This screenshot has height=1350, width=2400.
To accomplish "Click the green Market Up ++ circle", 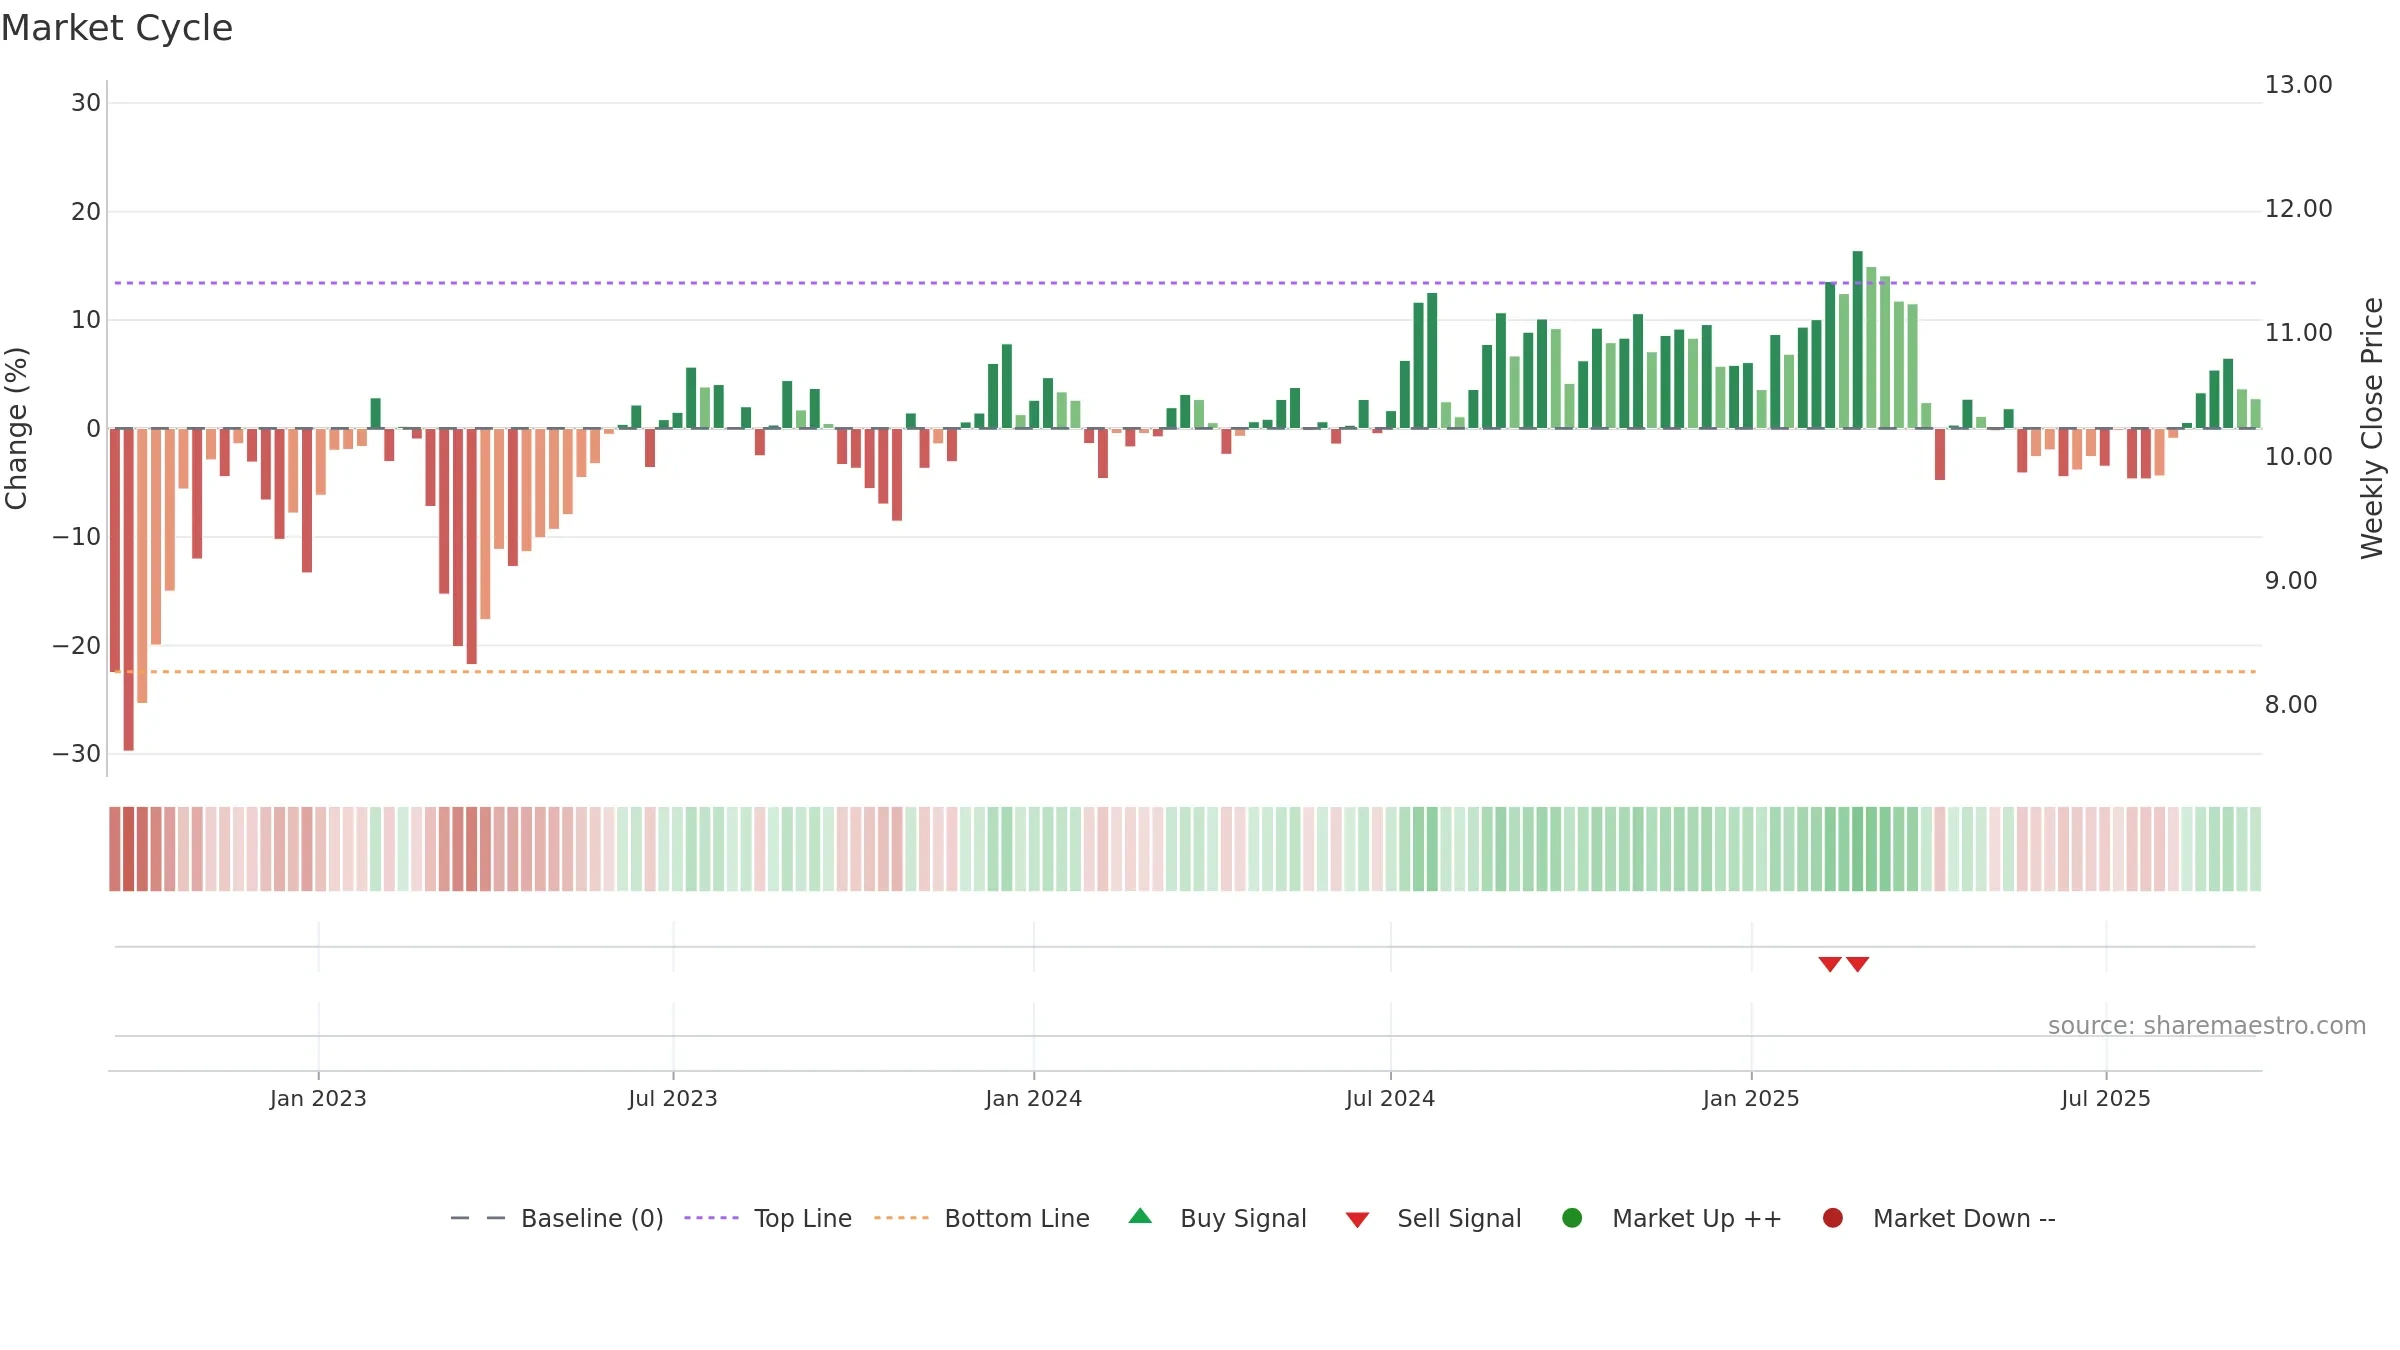I will 1572,1218.
